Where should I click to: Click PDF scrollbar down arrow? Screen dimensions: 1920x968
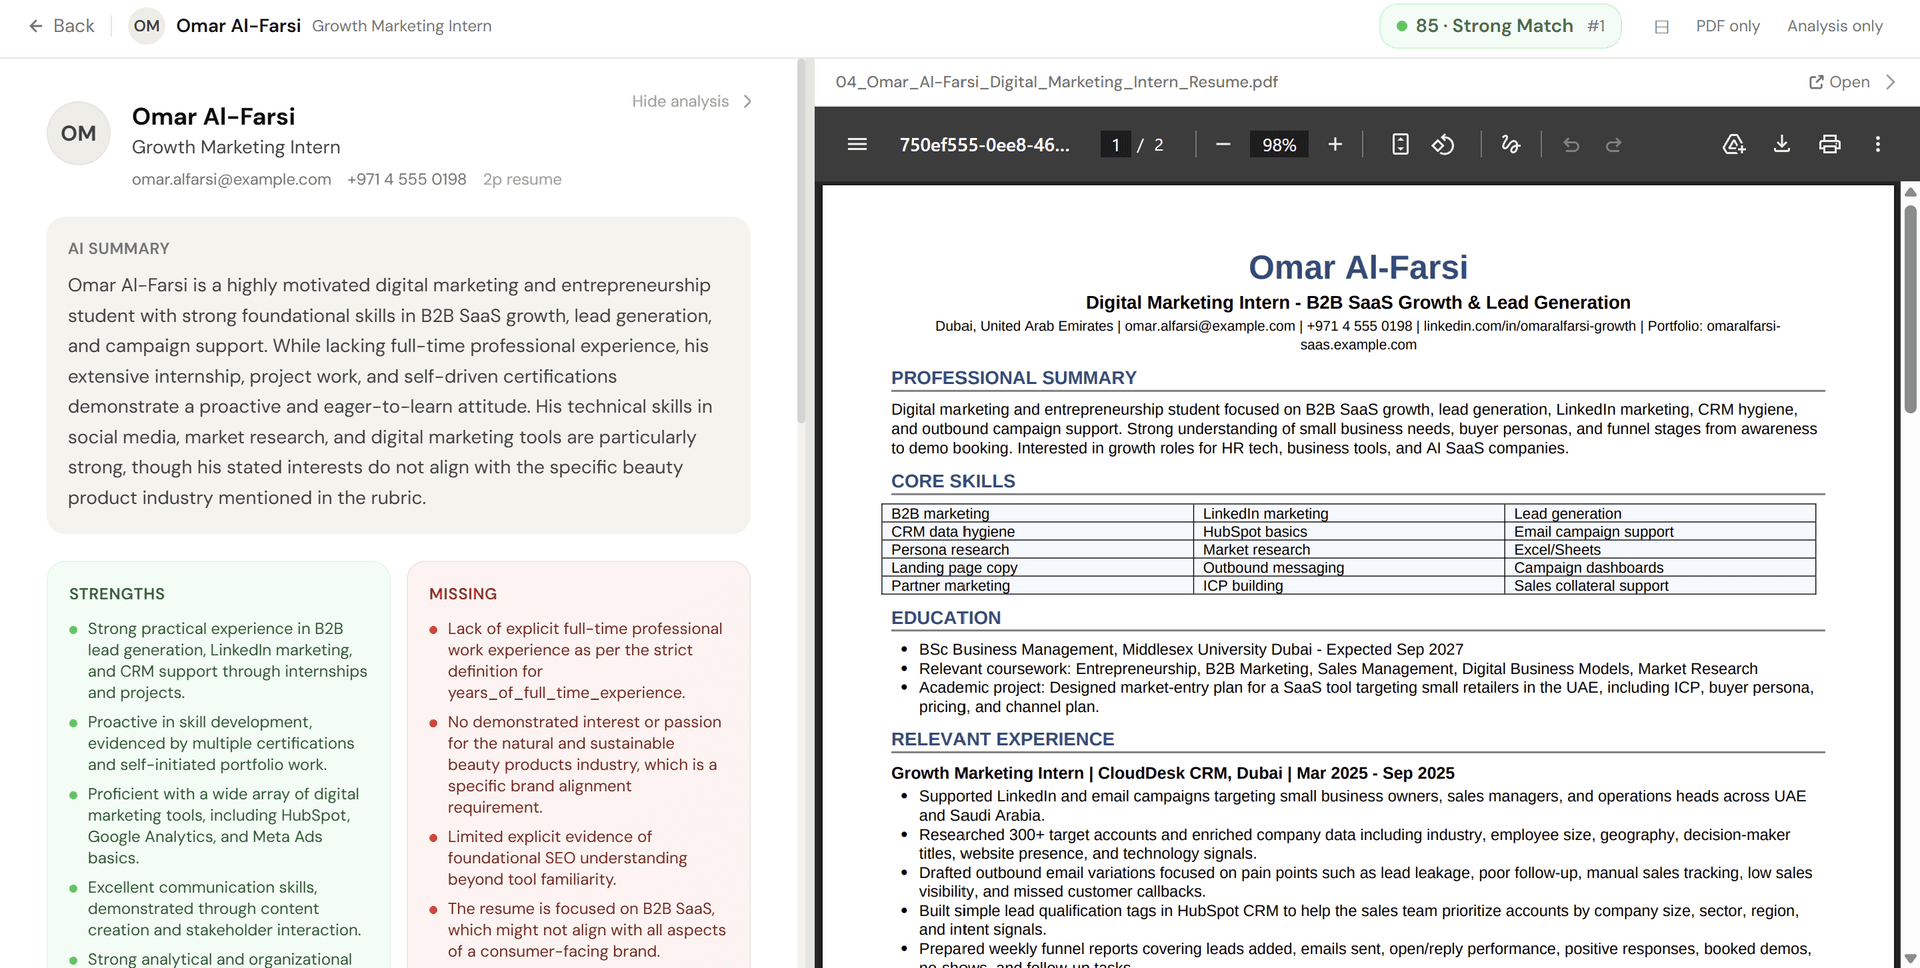tap(1910, 958)
